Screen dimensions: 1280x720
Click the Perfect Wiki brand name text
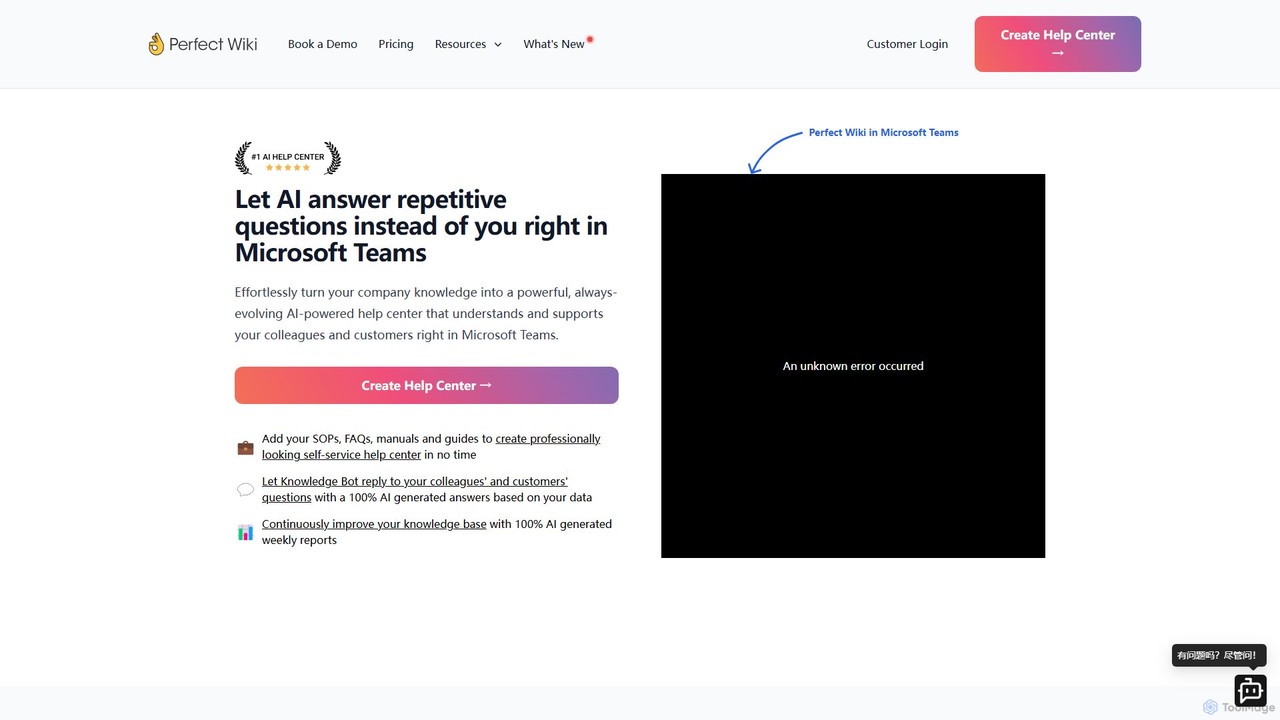coord(213,44)
